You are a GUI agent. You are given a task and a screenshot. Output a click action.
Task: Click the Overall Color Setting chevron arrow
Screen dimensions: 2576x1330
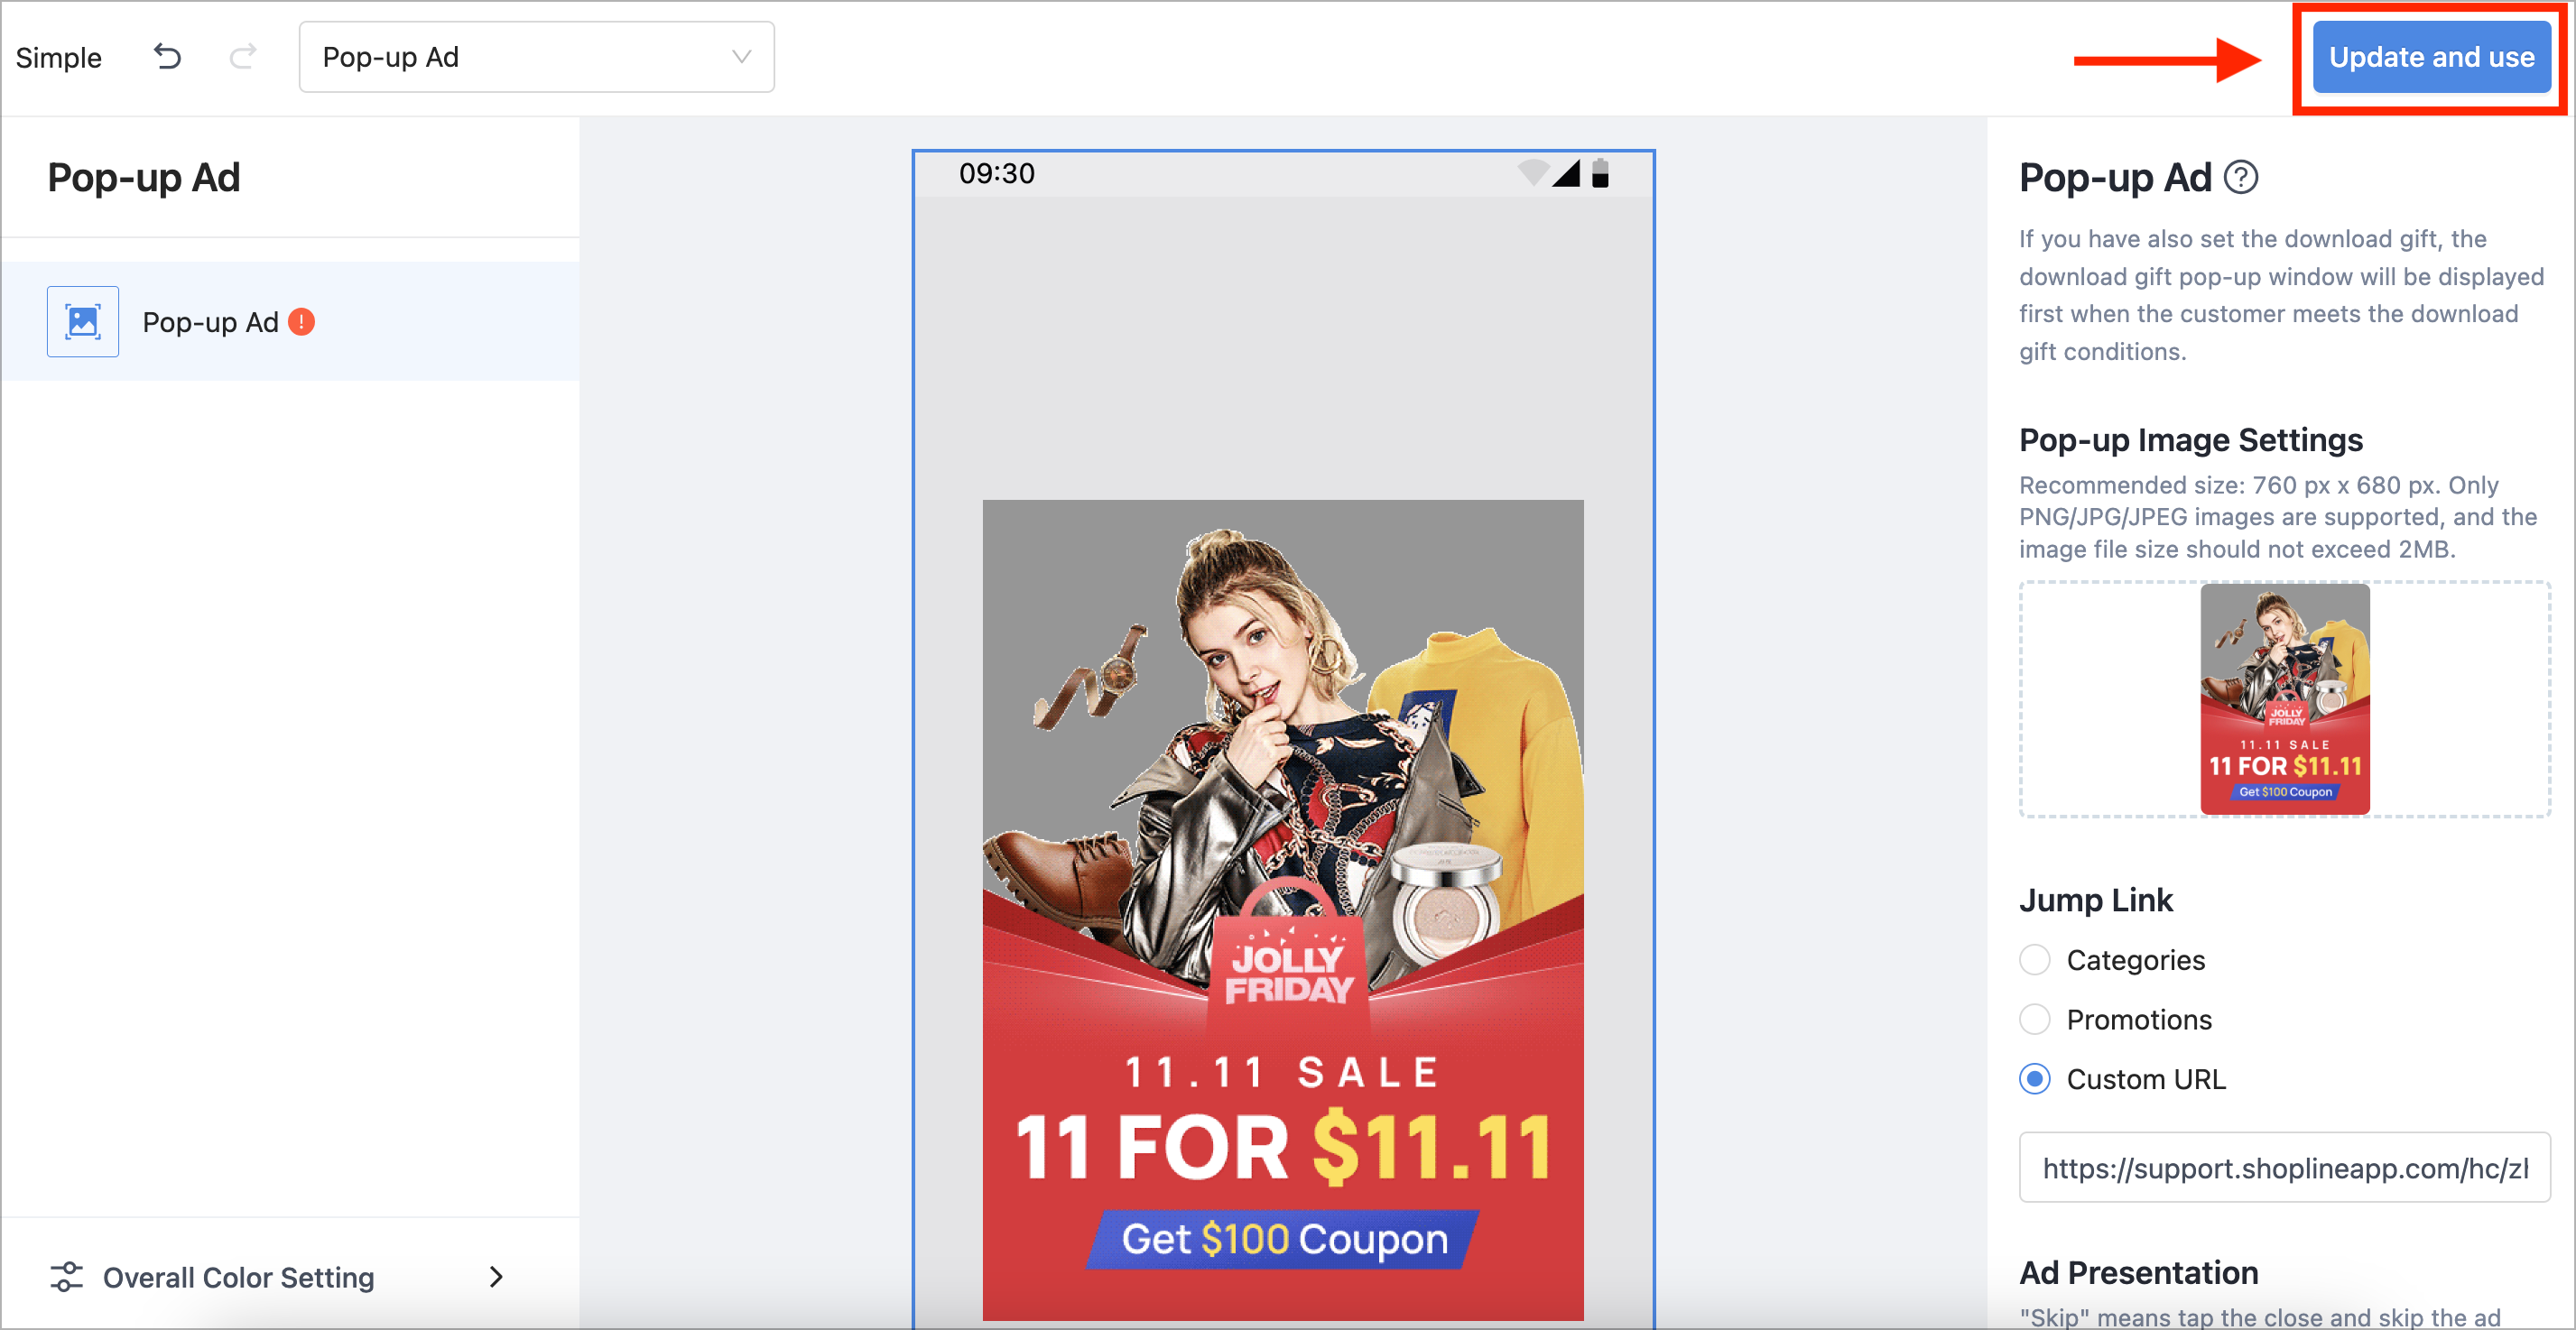click(496, 1277)
